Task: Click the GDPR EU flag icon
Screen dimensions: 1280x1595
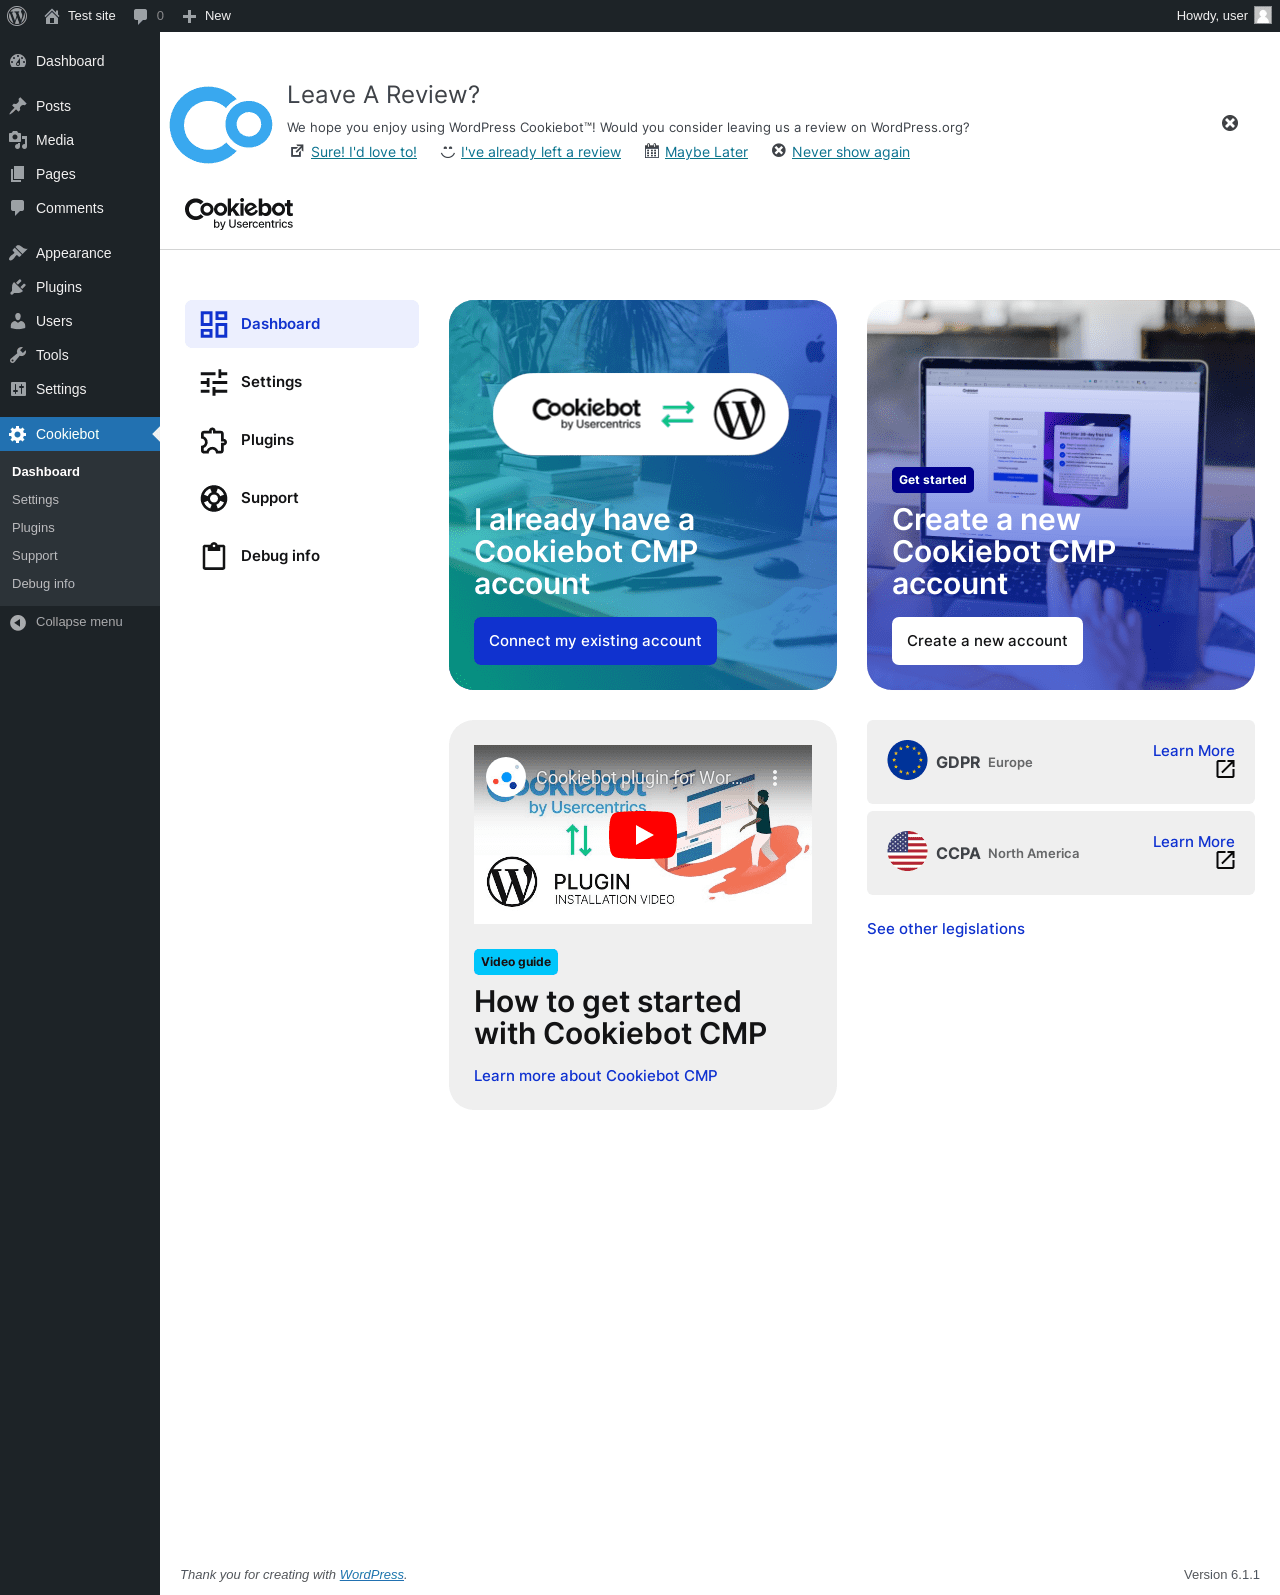Action: [x=908, y=760]
